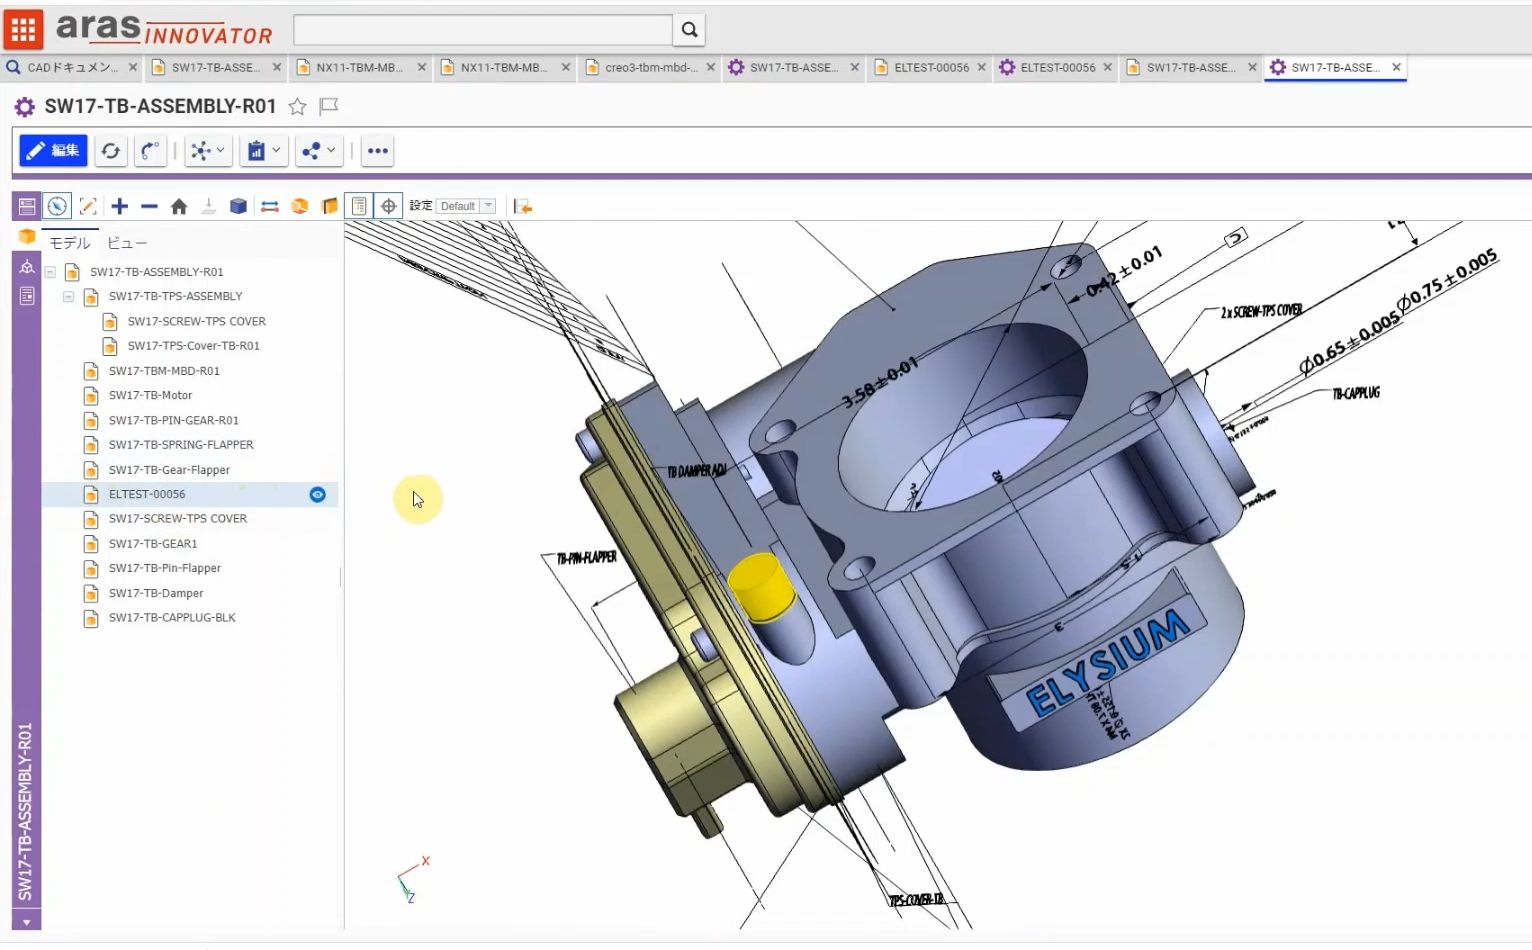Click the orange cube model panel icon
This screenshot has width=1532, height=950.
(x=26, y=237)
